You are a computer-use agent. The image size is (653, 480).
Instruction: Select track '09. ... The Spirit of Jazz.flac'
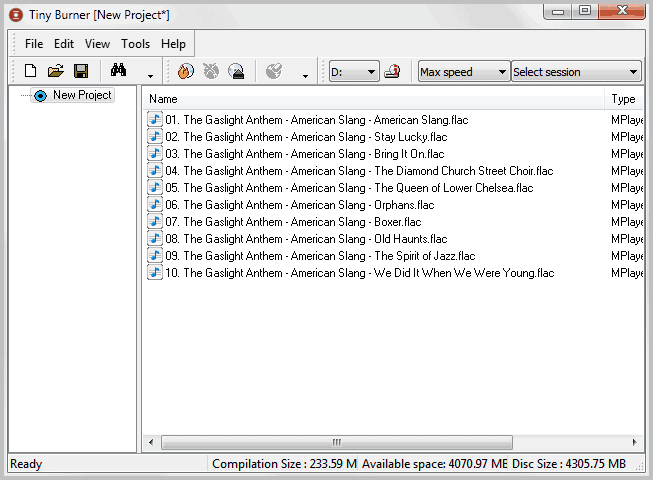coord(320,256)
